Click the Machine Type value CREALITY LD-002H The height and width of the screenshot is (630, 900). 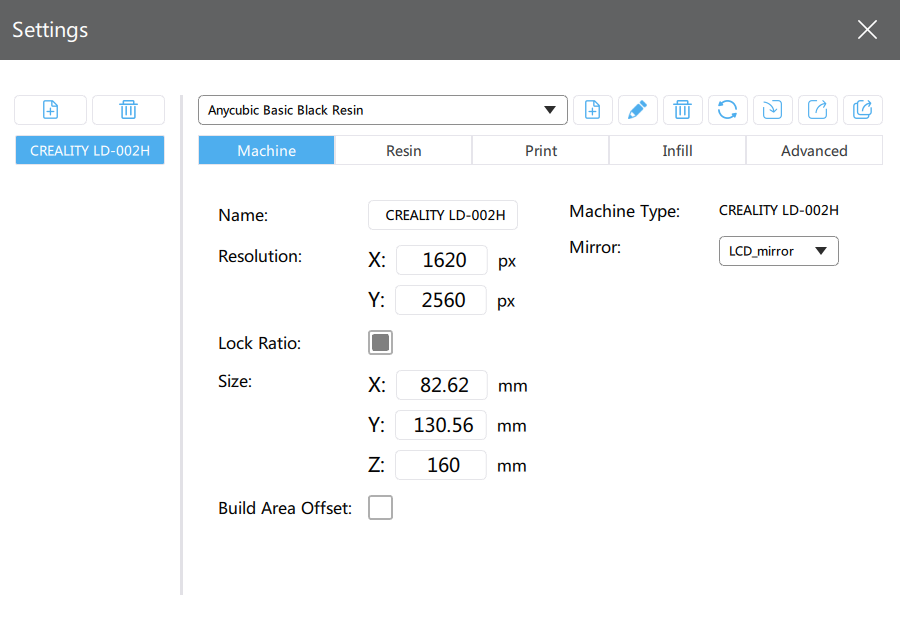[779, 211]
